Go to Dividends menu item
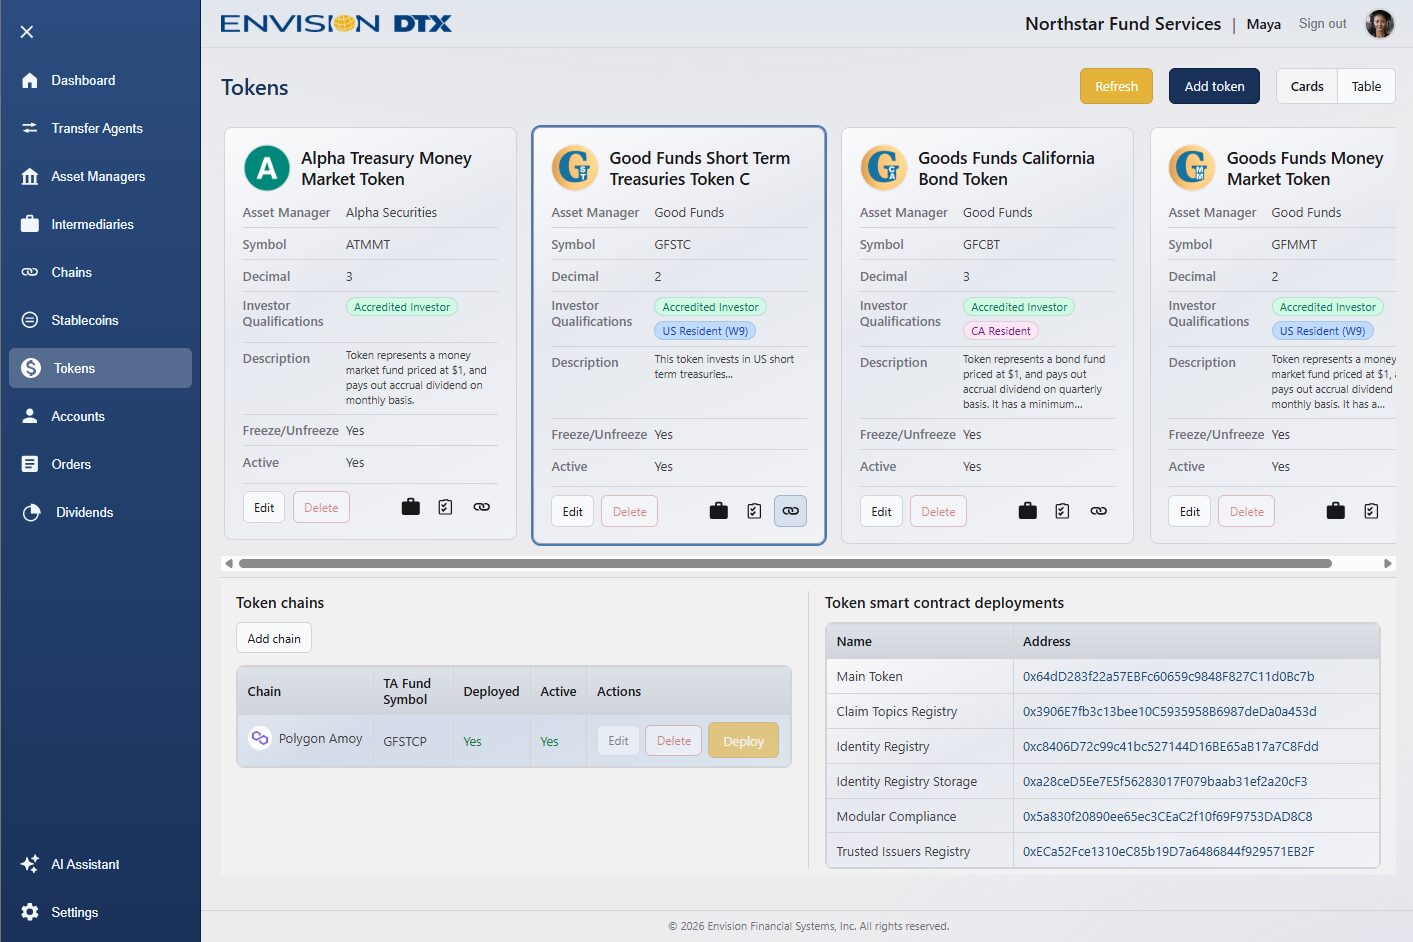 coord(84,512)
